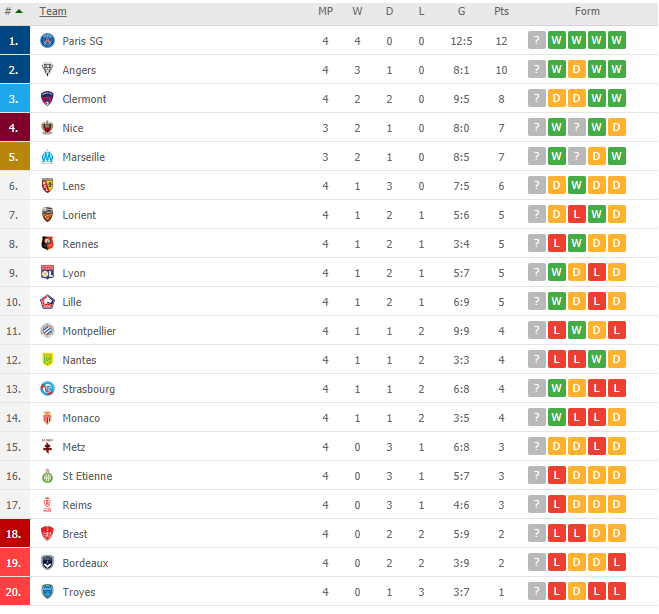This screenshot has height=614, width=659.
Task: Click Paris SG's last green W form badge
Action: coord(617,40)
